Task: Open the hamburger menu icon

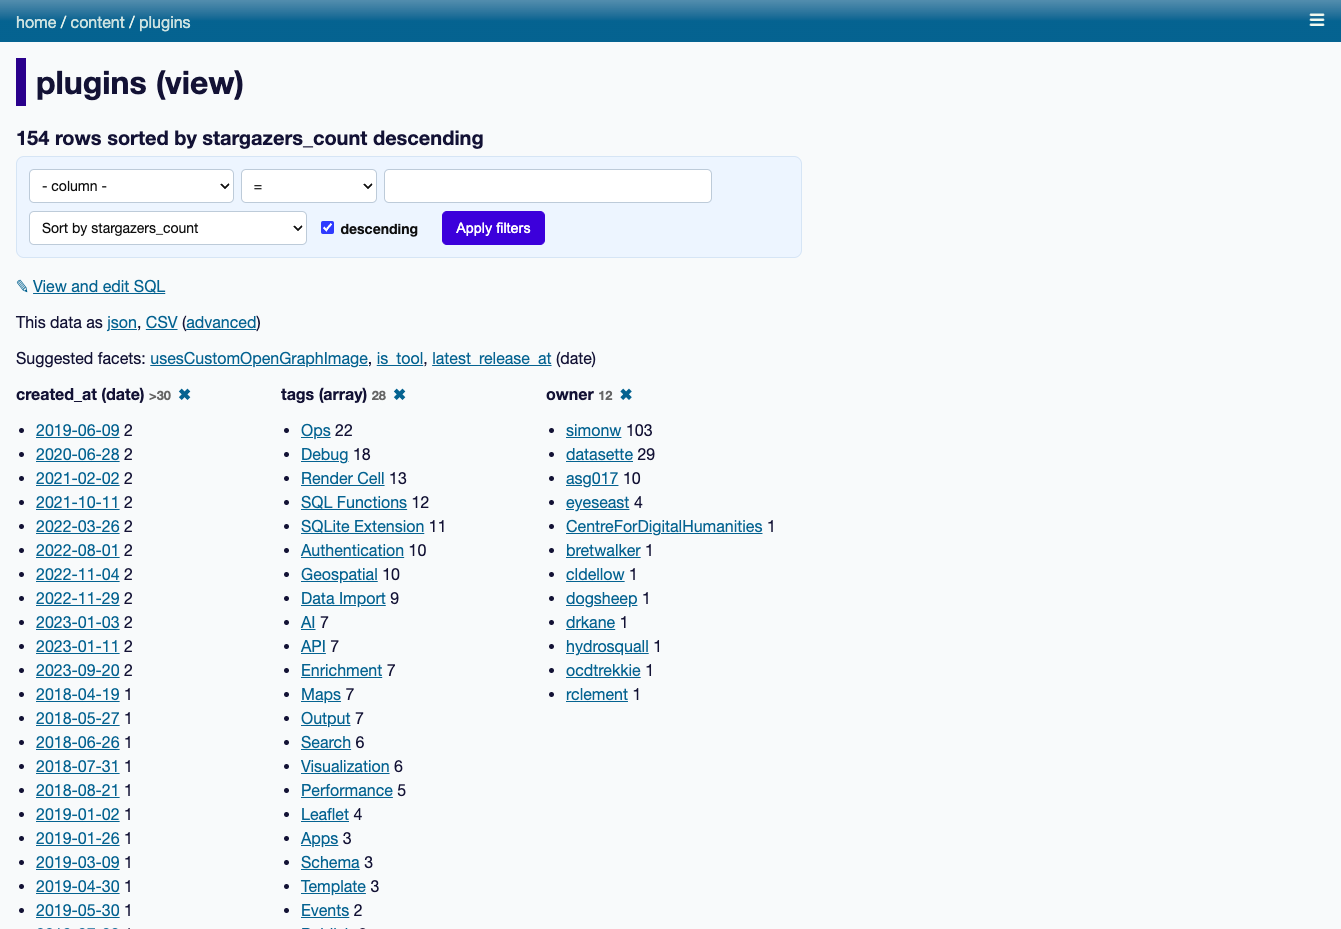Action: (1317, 20)
